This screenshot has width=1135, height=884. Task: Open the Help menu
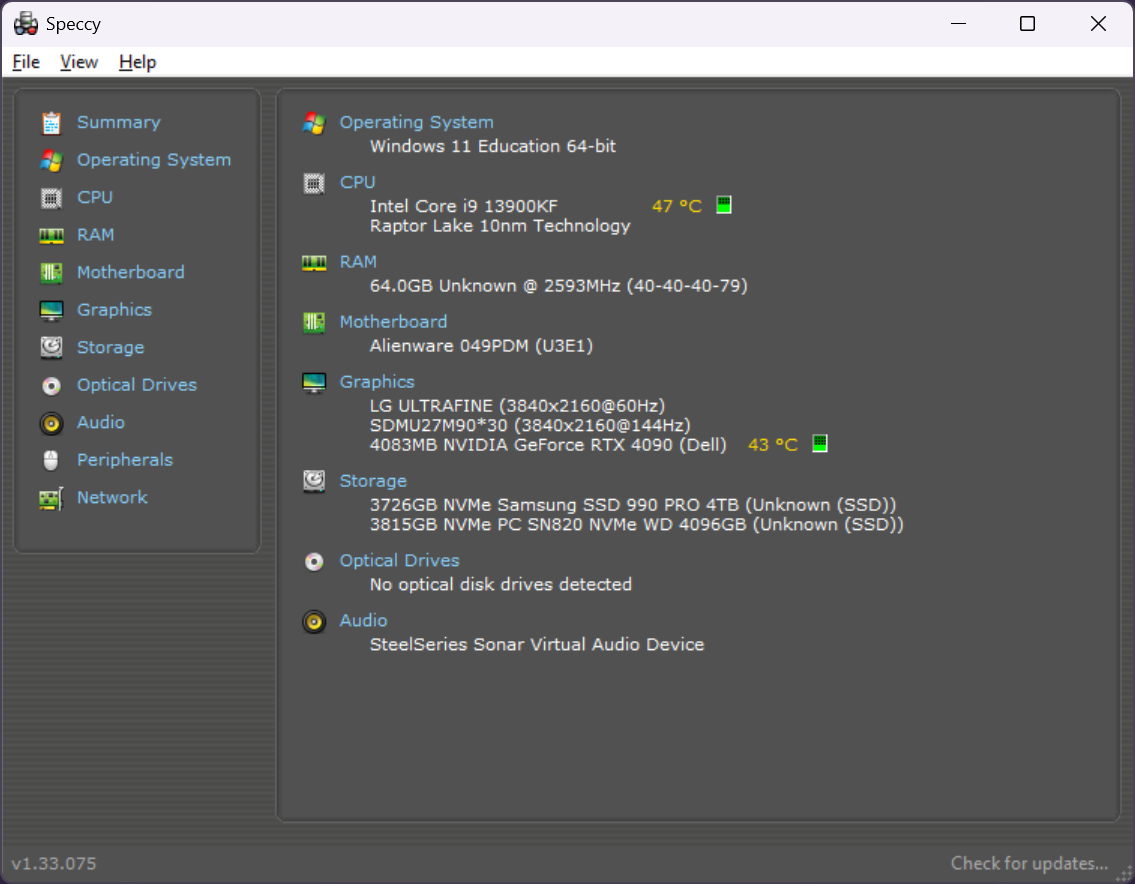pos(137,62)
